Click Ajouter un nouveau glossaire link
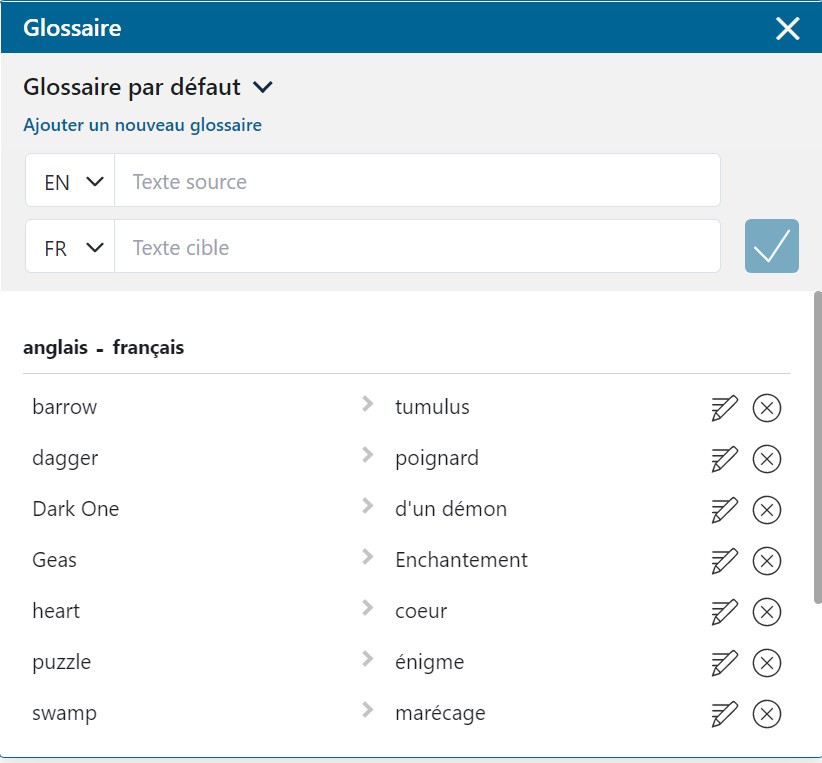The height and width of the screenshot is (763, 822). coord(143,125)
